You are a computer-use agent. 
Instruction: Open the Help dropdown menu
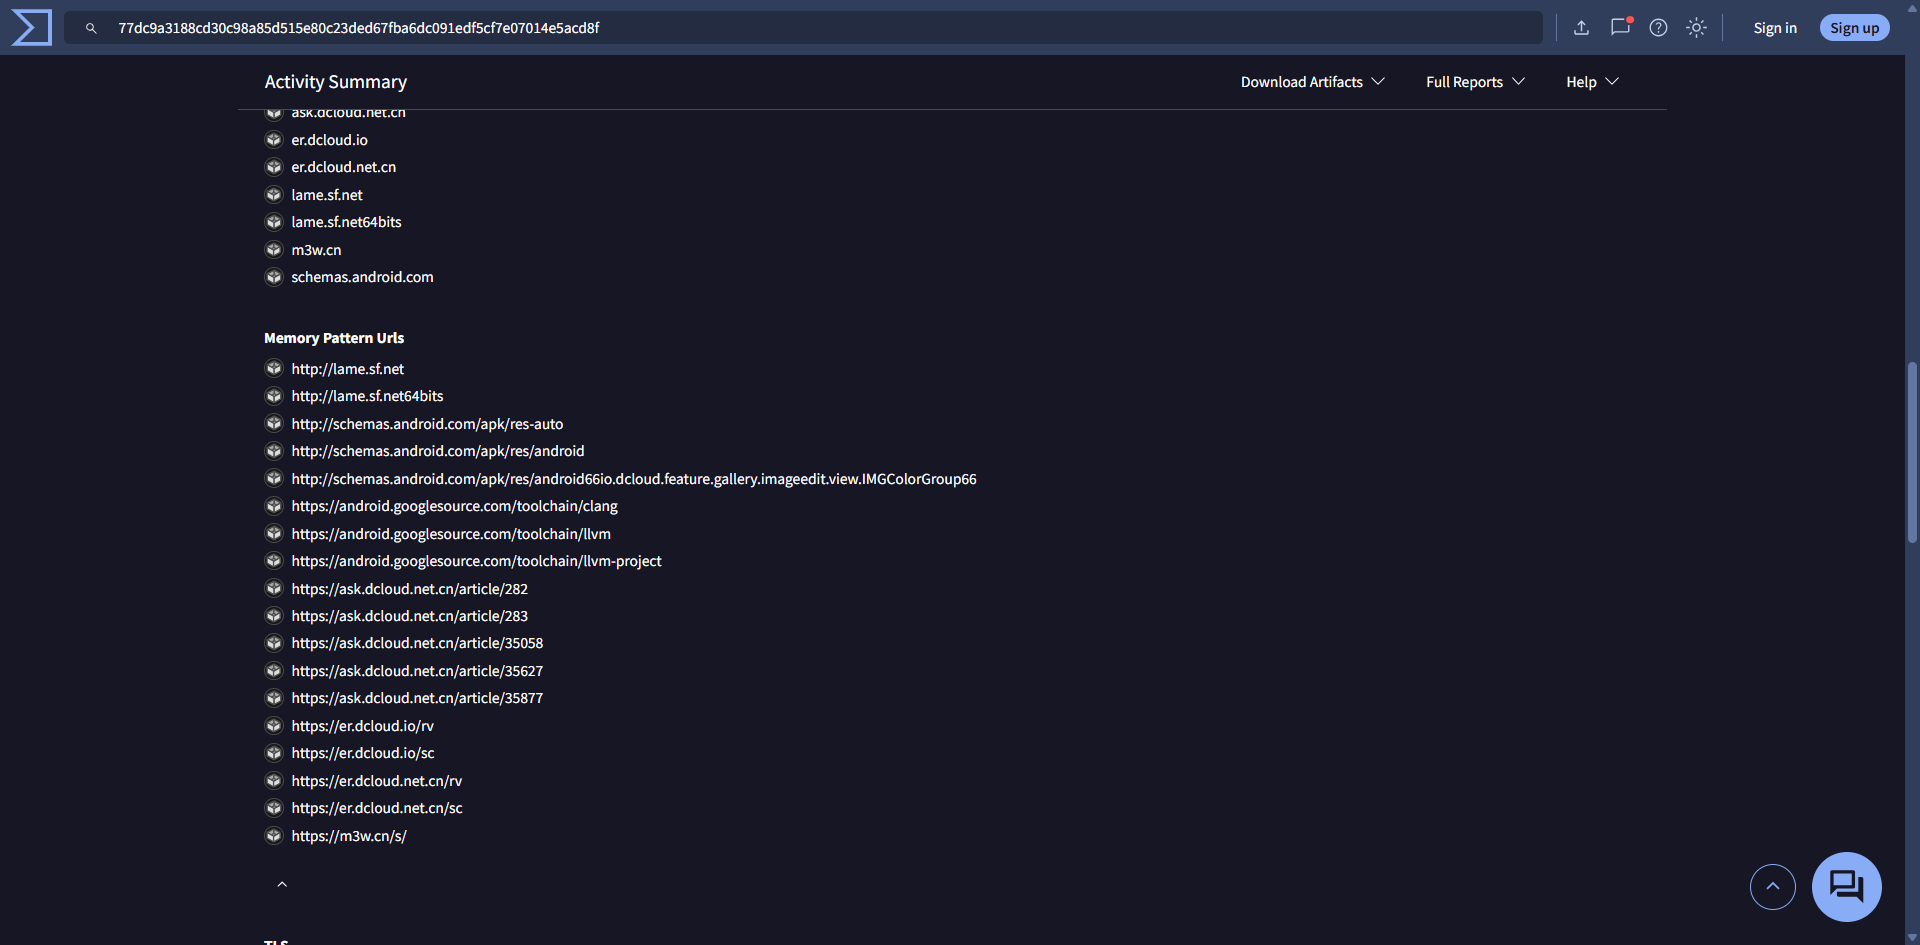pos(1592,82)
